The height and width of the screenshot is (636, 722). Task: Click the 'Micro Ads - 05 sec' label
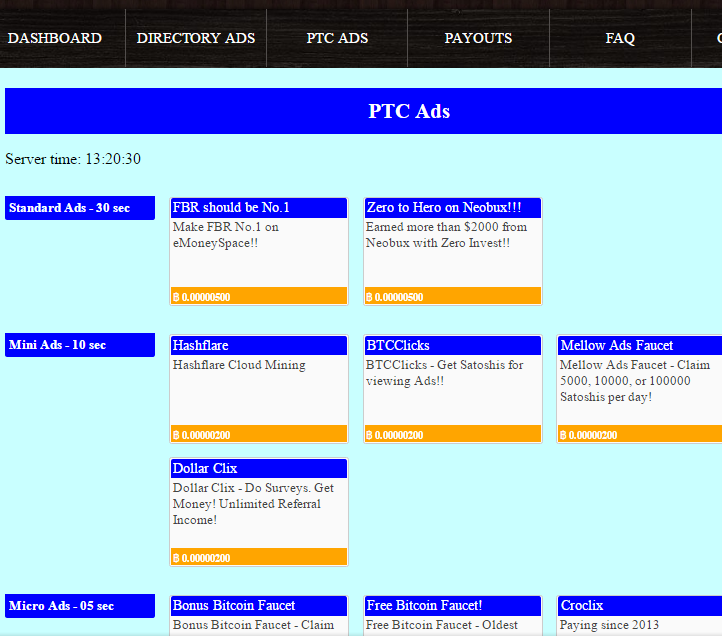[80, 606]
